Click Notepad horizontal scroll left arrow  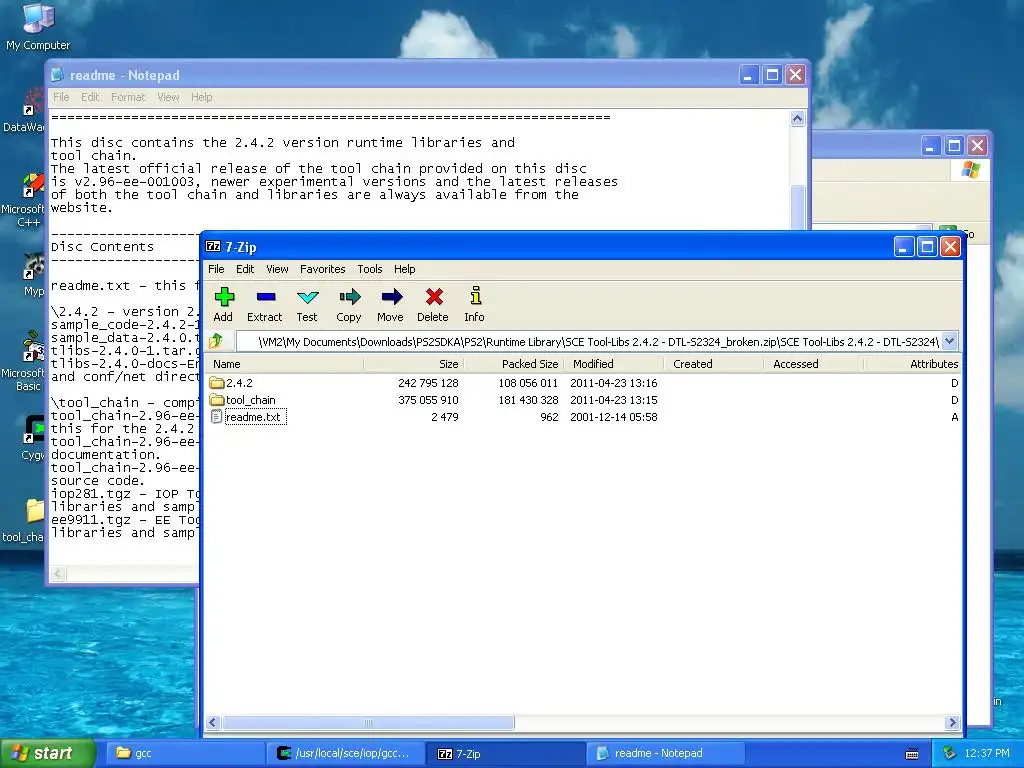tap(58, 573)
